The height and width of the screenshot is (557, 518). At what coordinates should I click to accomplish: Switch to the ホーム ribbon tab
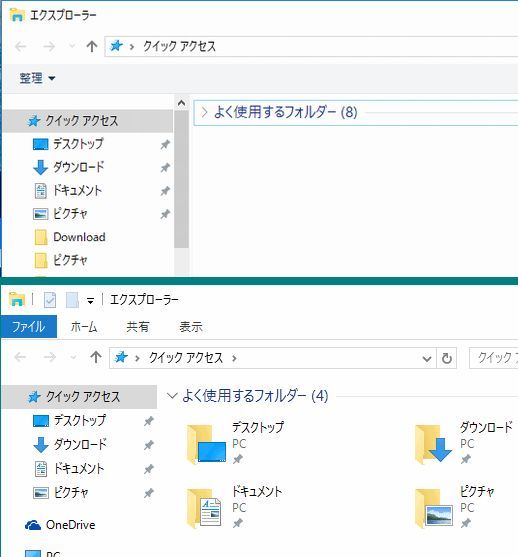click(84, 326)
